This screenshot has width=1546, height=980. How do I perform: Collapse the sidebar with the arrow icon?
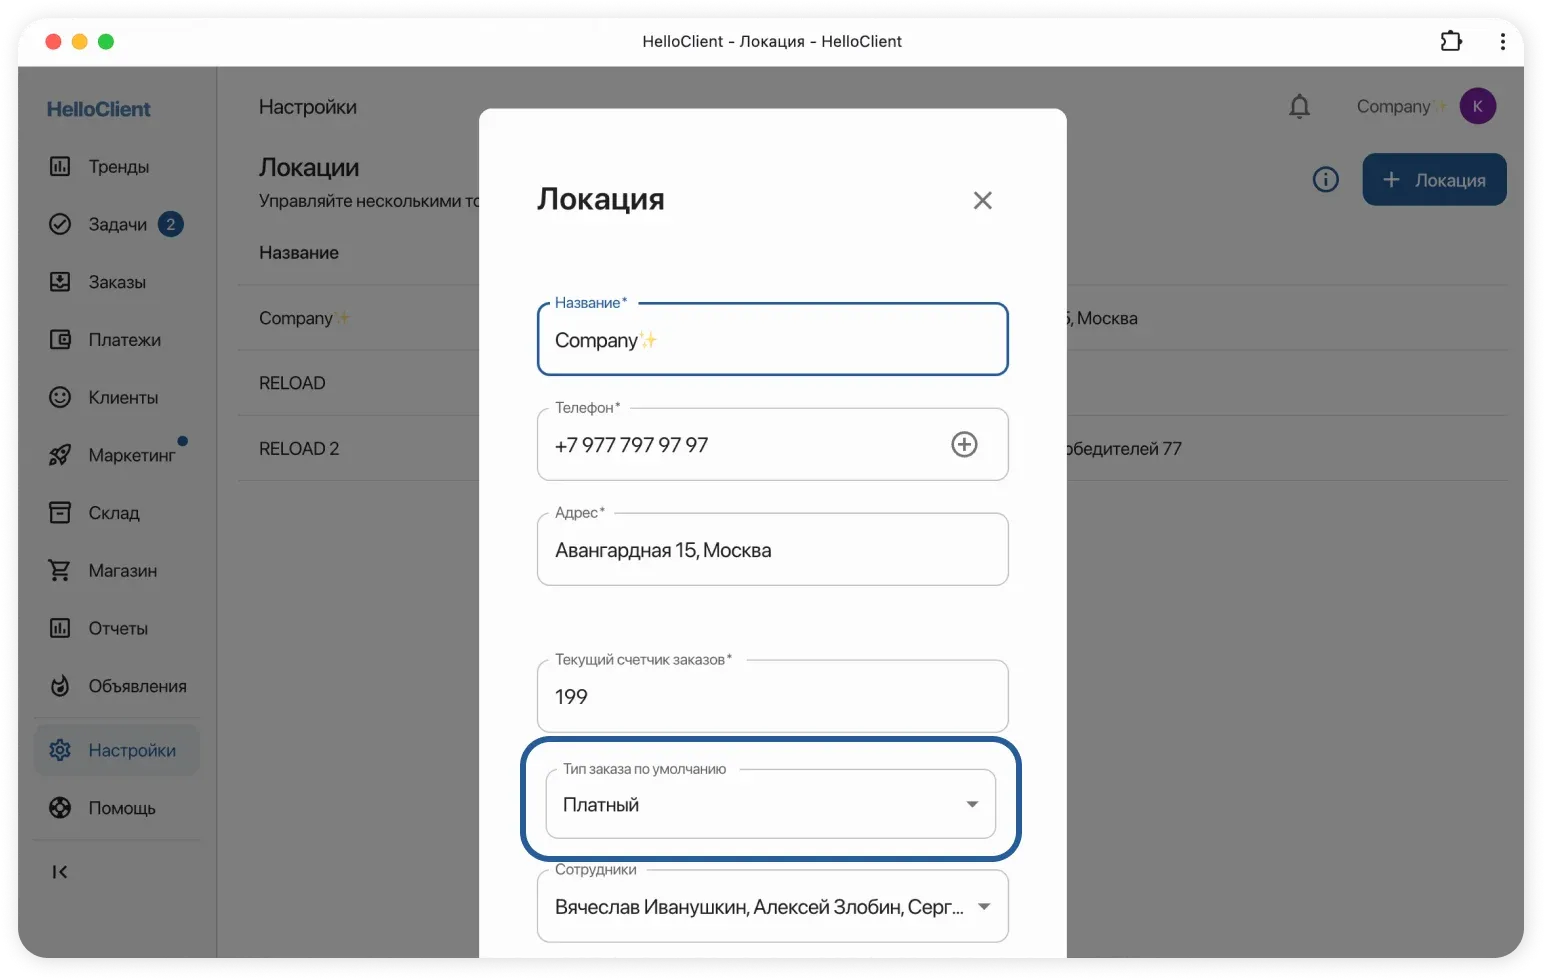pyautogui.click(x=59, y=871)
